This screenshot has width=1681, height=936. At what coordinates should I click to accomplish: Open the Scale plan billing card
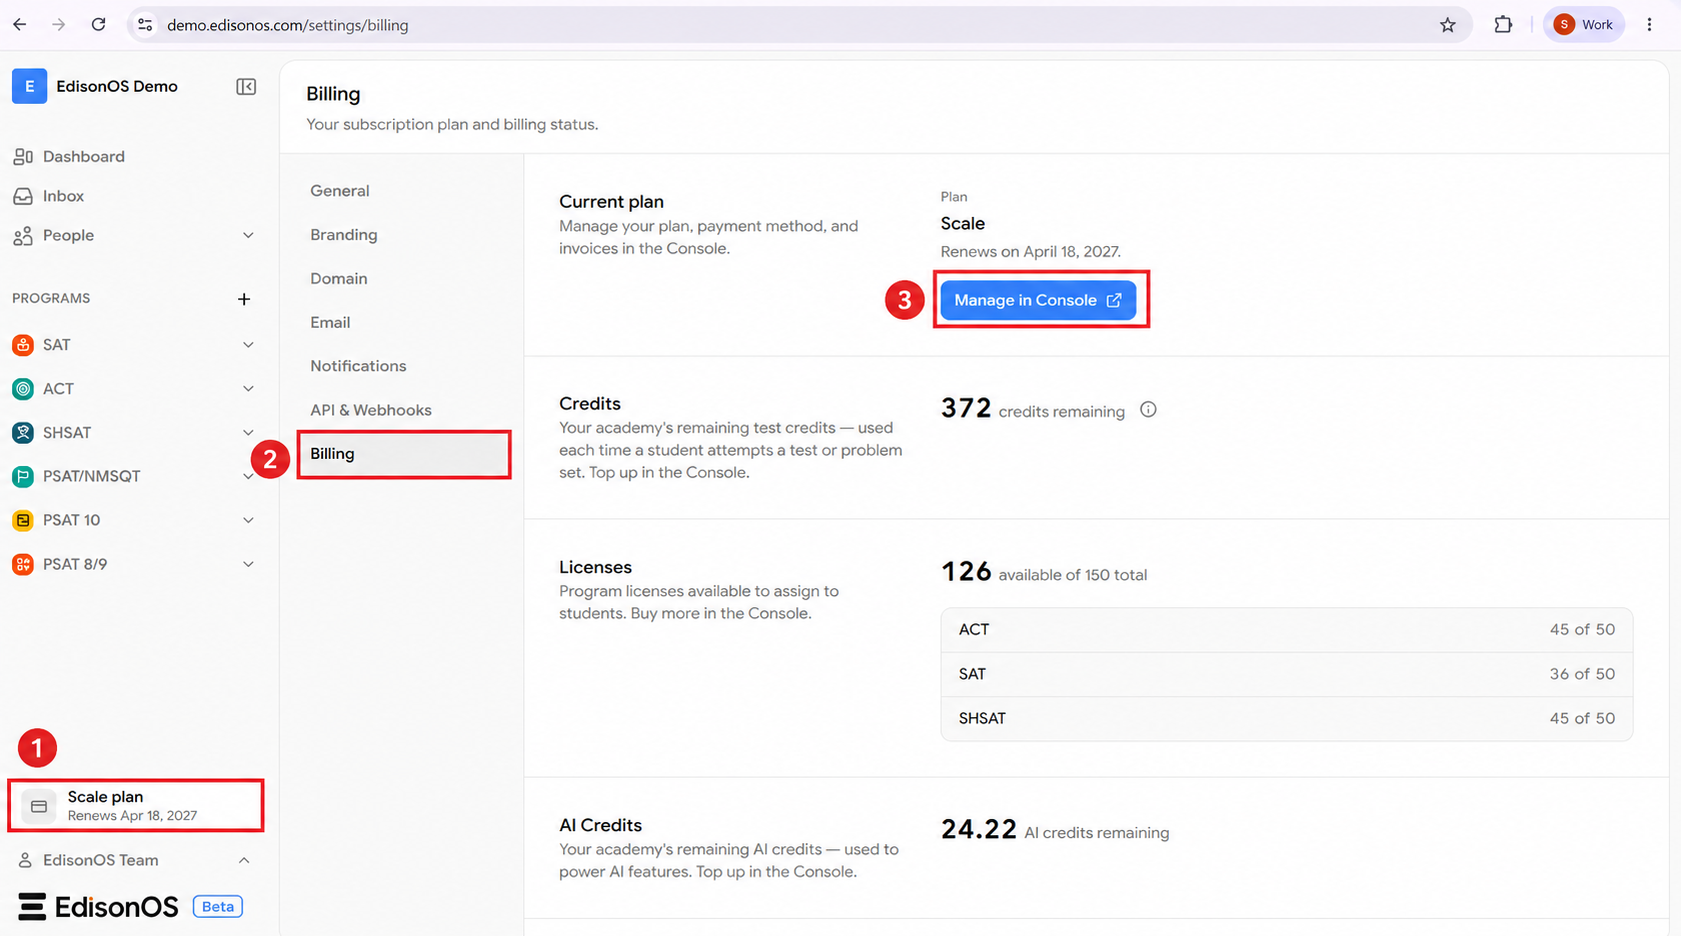136,806
